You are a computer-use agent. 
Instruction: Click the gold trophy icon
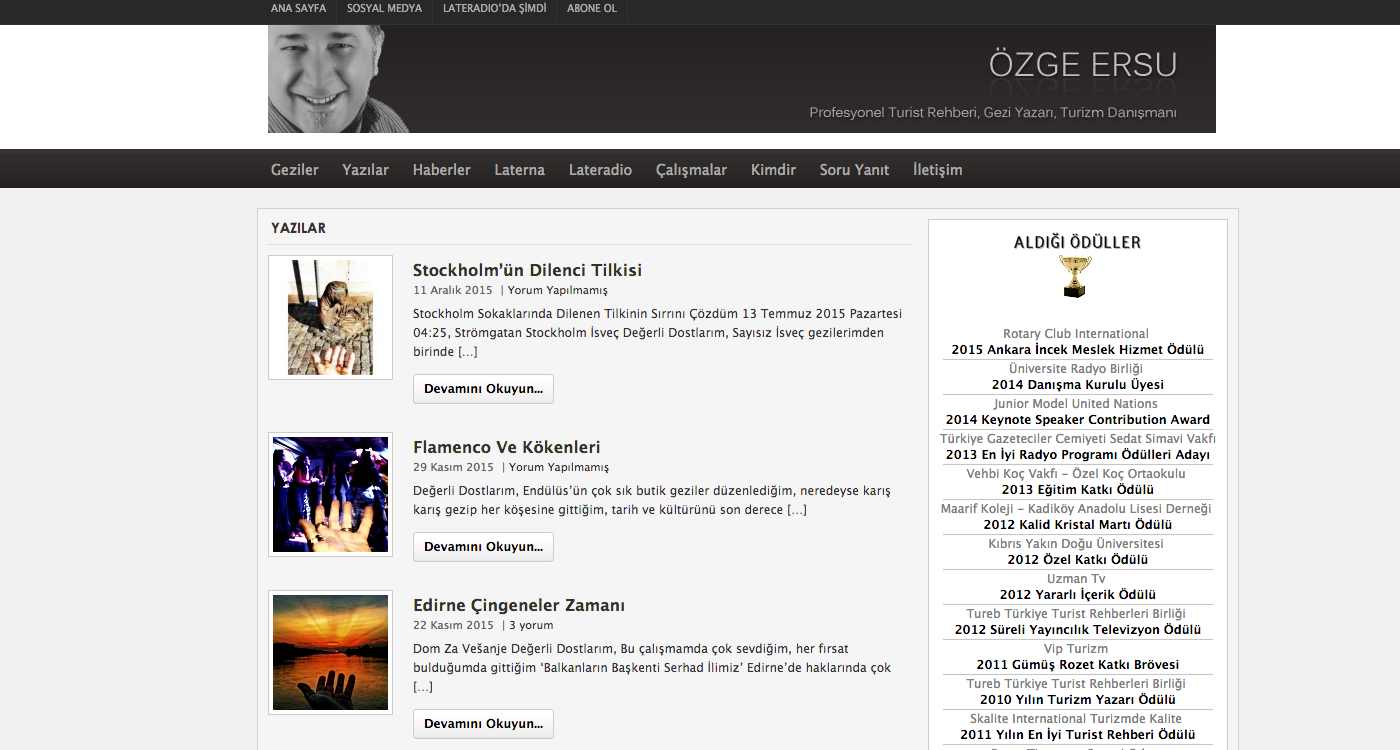tap(1076, 277)
